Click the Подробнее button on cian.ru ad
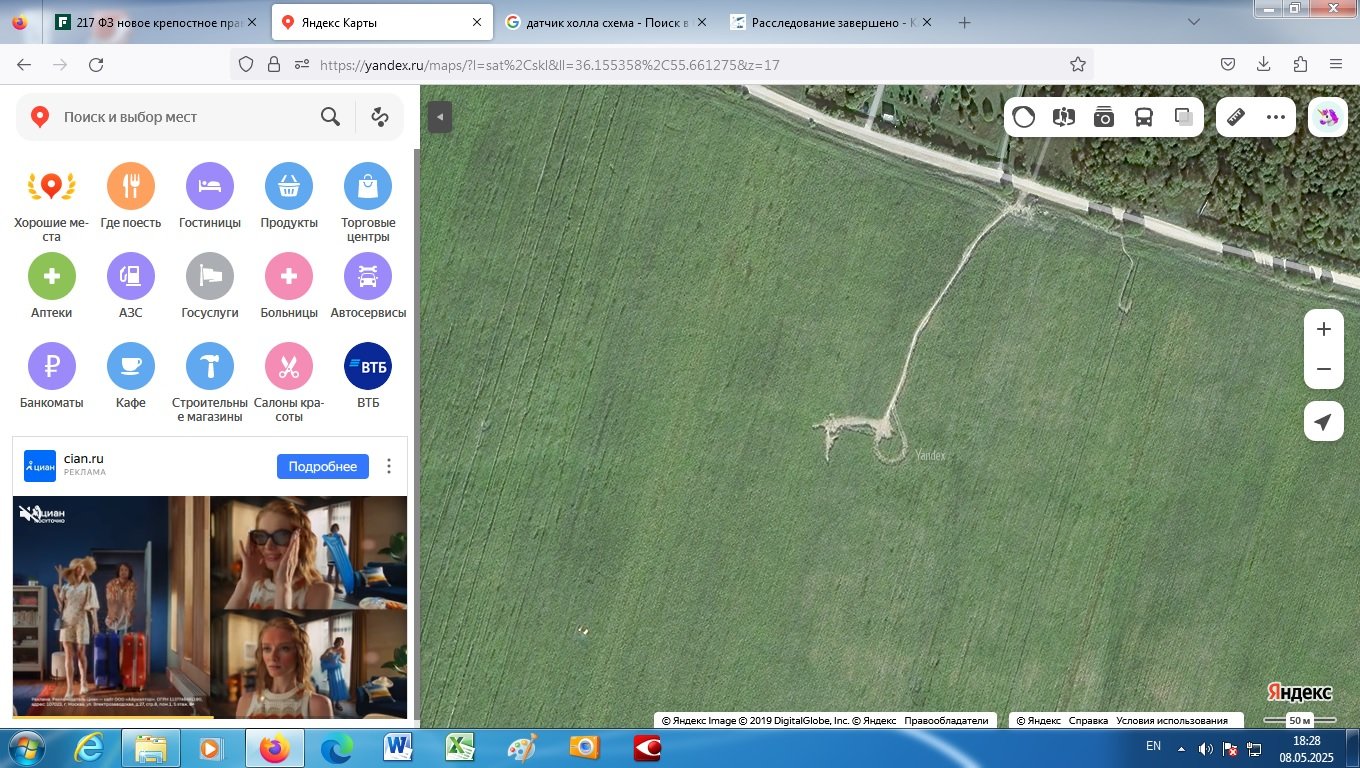Image resolution: width=1360 pixels, height=768 pixels. [x=322, y=466]
